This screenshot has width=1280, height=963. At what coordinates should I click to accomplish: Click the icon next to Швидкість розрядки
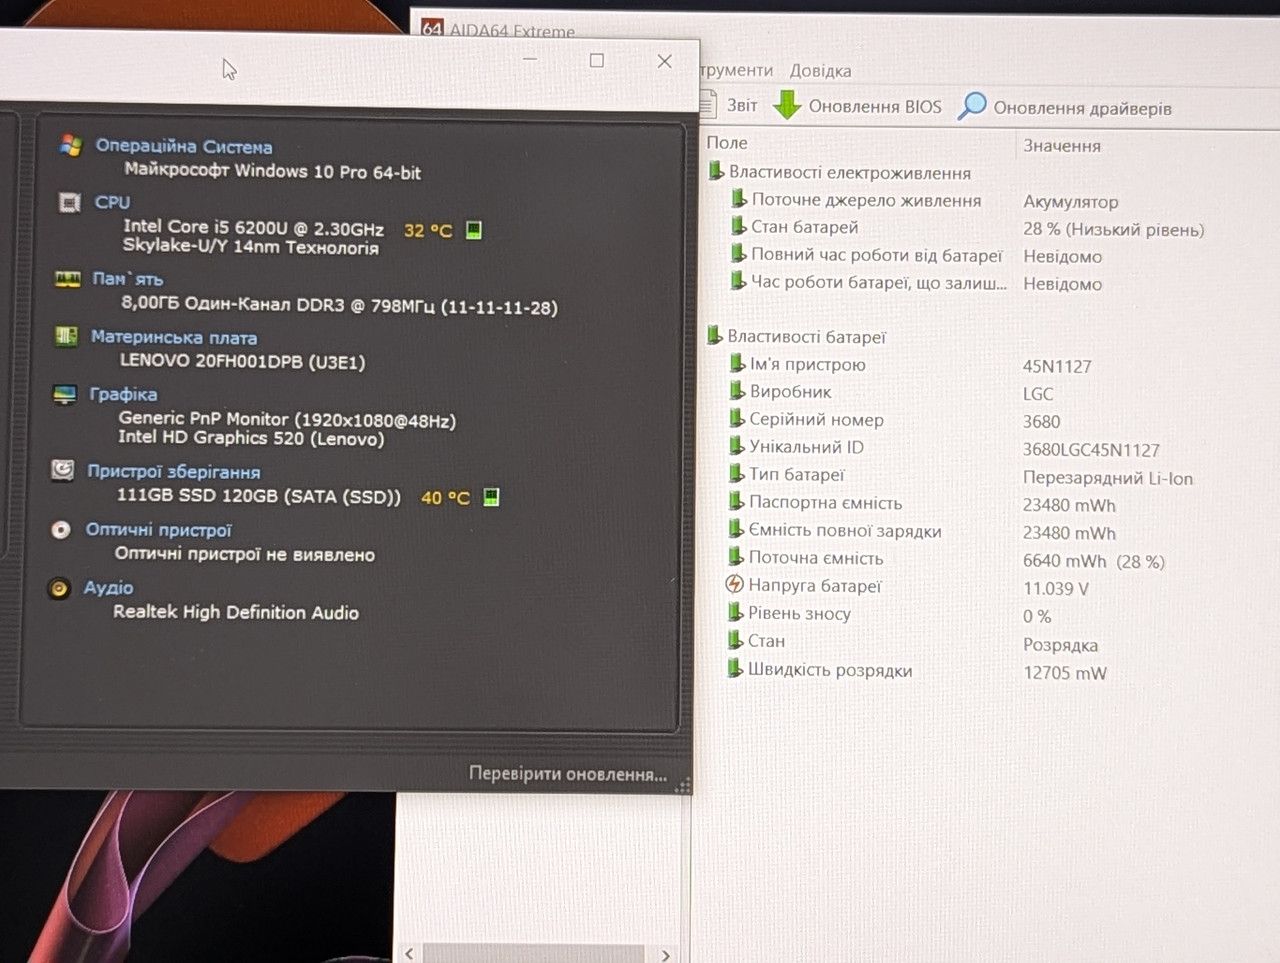[736, 668]
